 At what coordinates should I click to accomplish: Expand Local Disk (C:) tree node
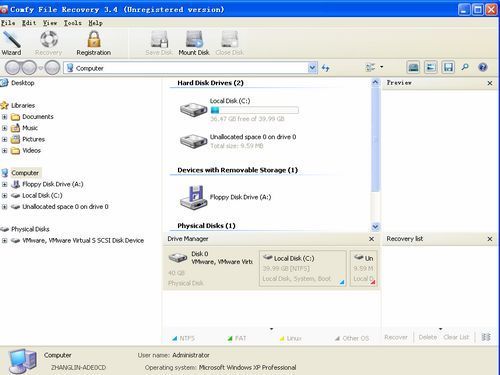pos(4,195)
